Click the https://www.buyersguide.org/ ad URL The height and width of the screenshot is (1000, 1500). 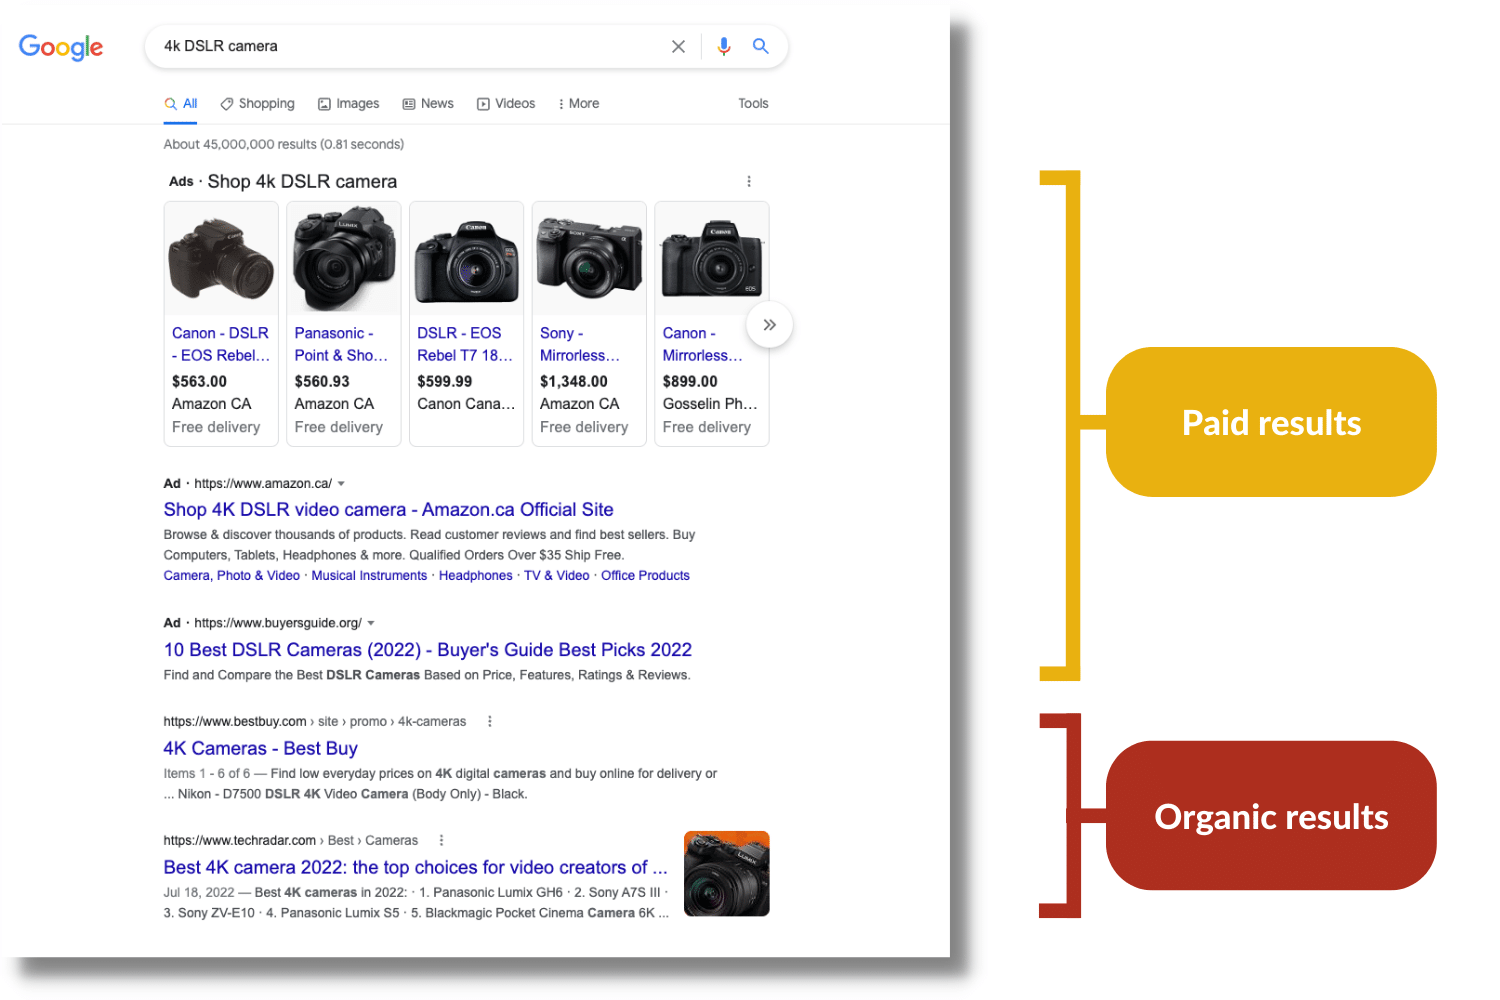(278, 623)
